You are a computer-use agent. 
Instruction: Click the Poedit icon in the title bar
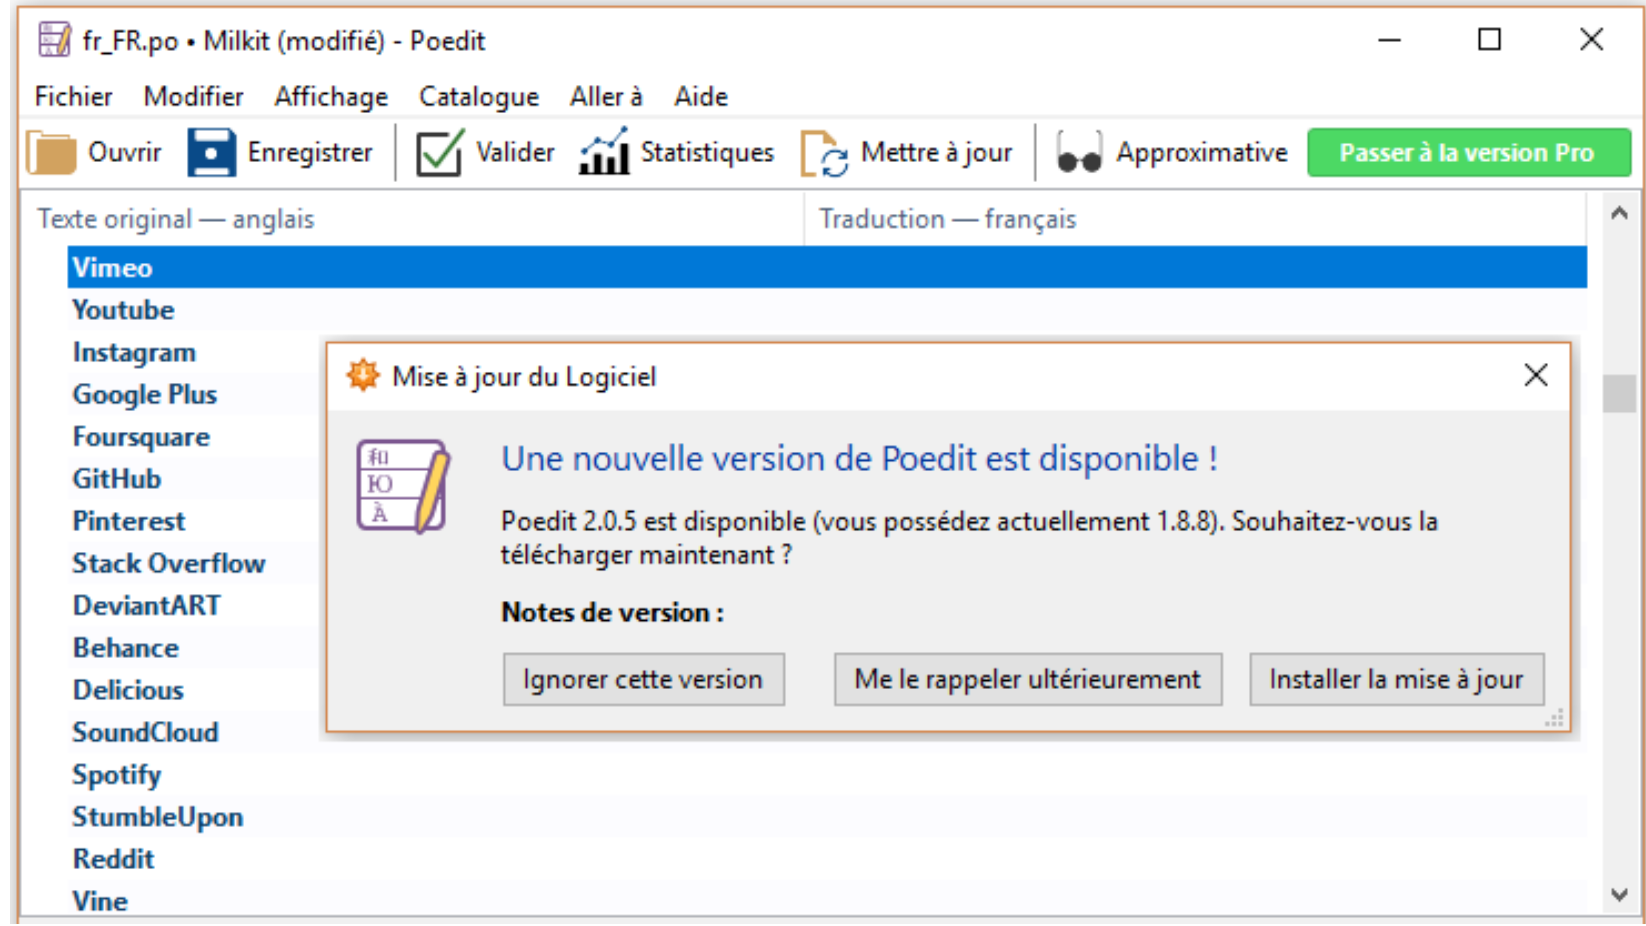[x=54, y=40]
